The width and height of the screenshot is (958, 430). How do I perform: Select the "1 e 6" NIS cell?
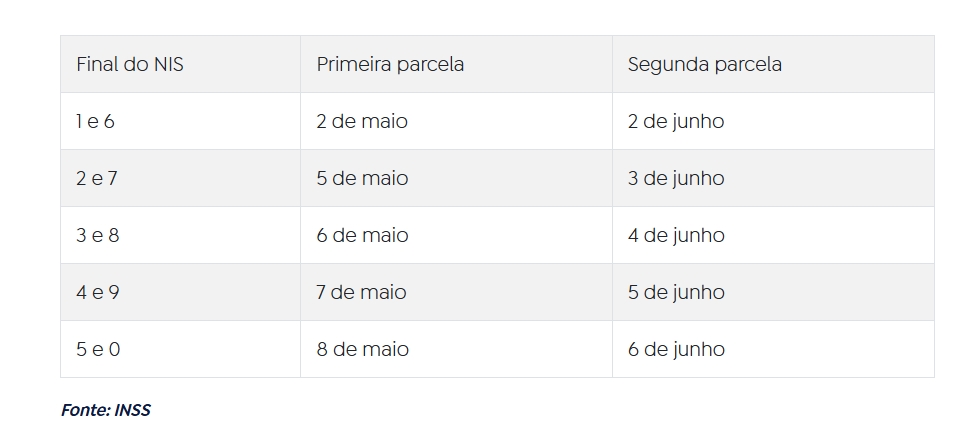click(x=96, y=122)
